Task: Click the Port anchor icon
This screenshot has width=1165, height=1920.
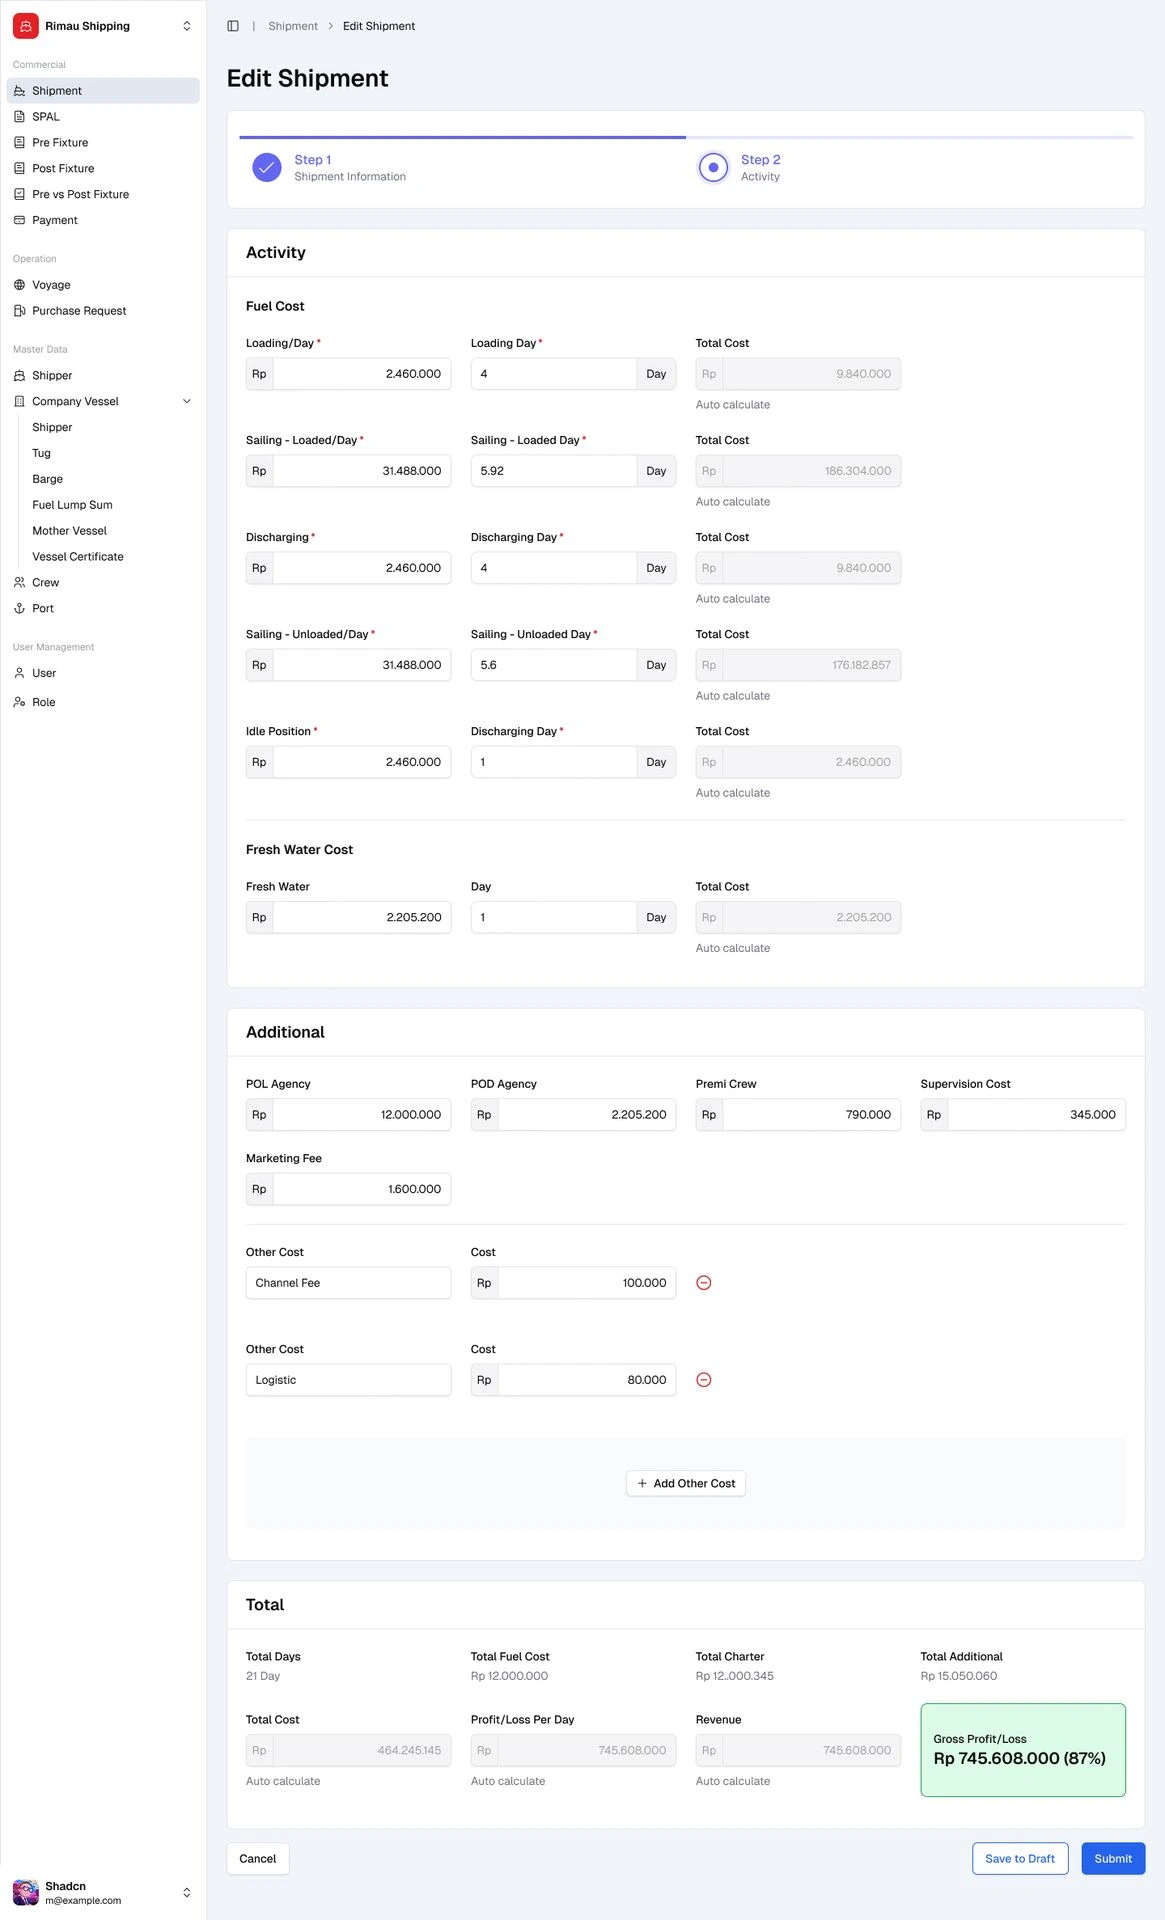Action: point(19,608)
